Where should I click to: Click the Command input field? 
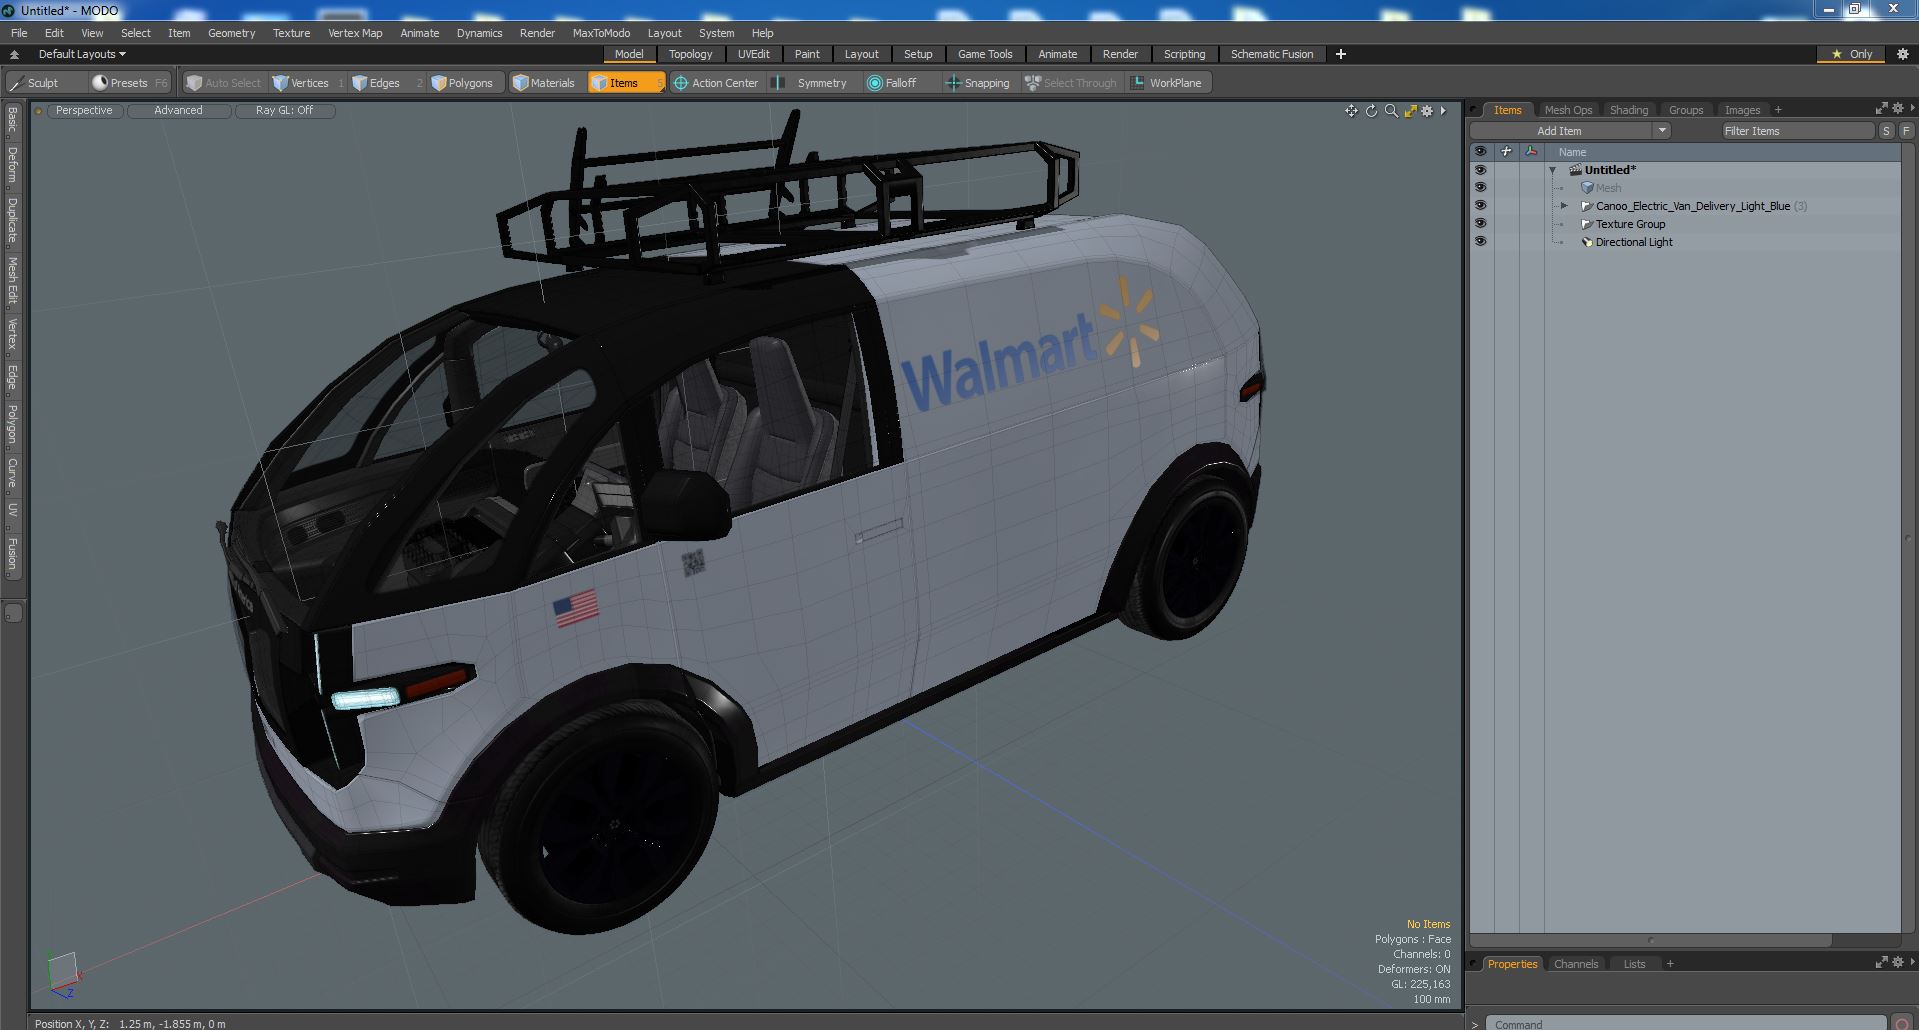pos(1687,1024)
